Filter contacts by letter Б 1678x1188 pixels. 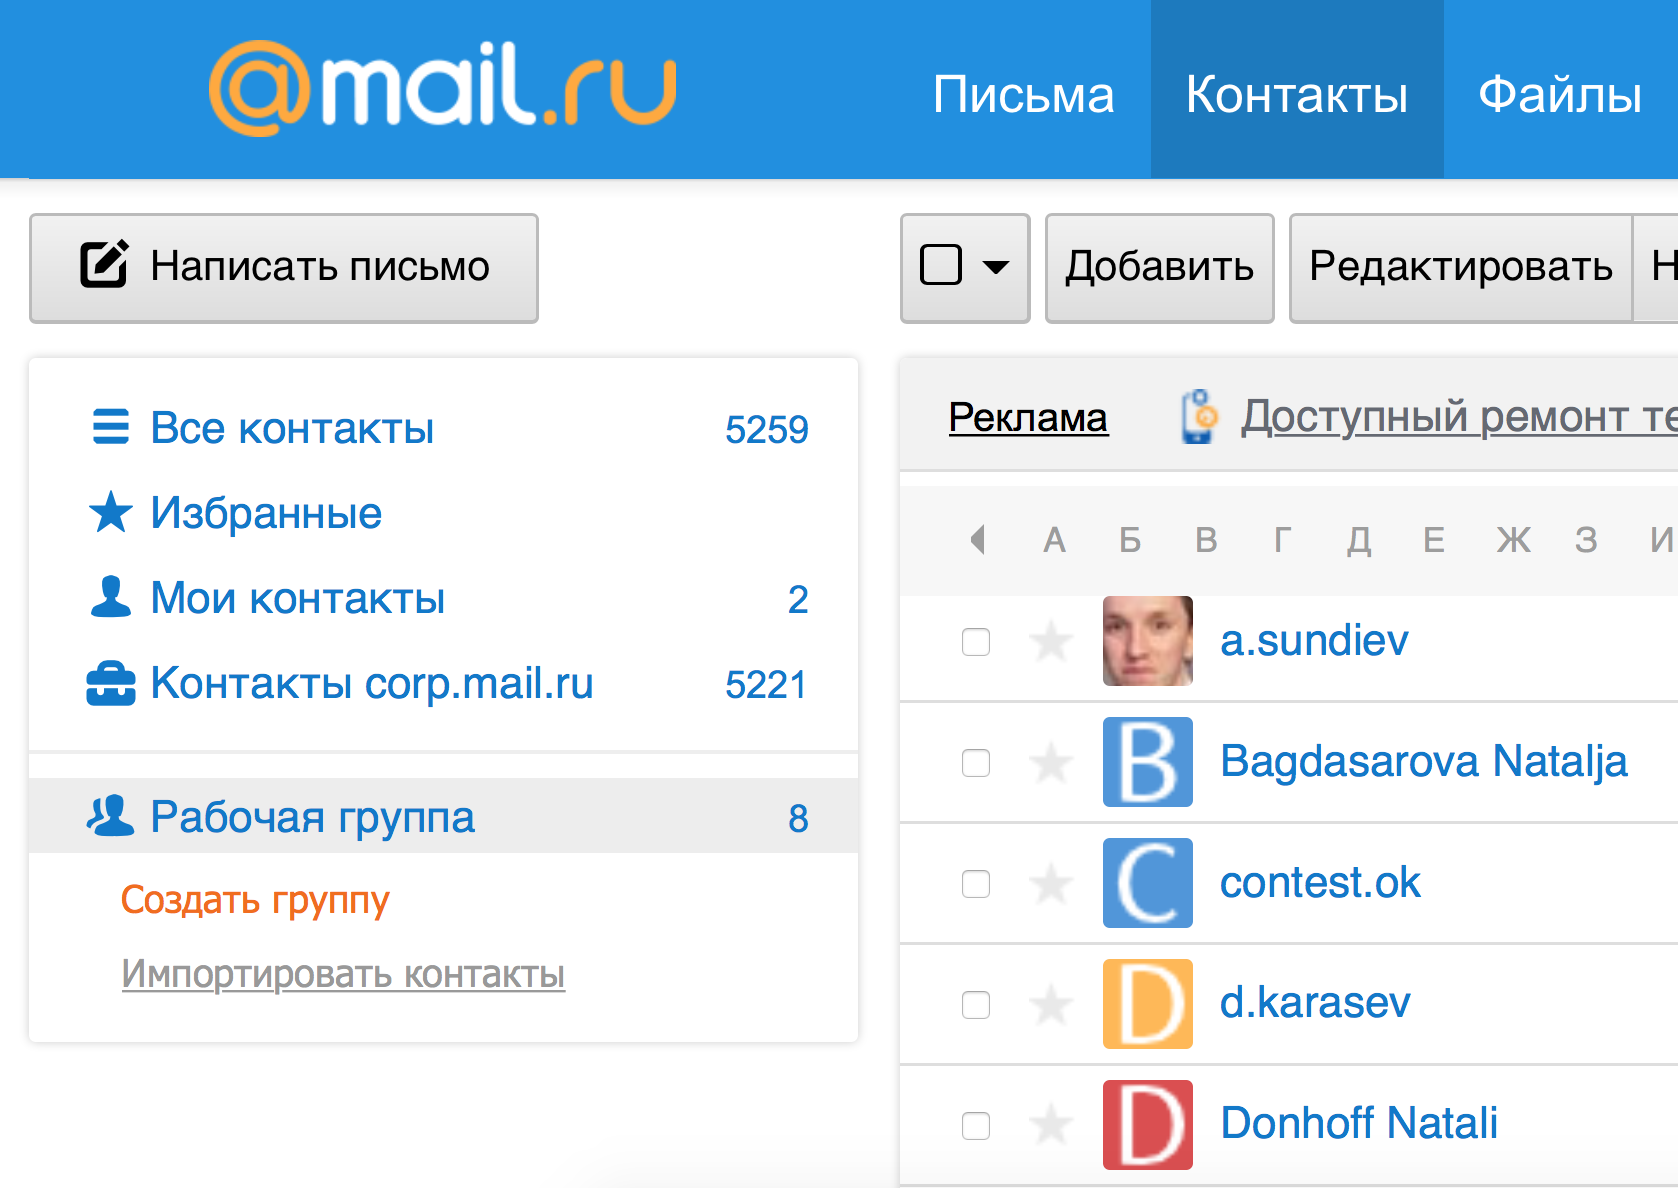1130,540
